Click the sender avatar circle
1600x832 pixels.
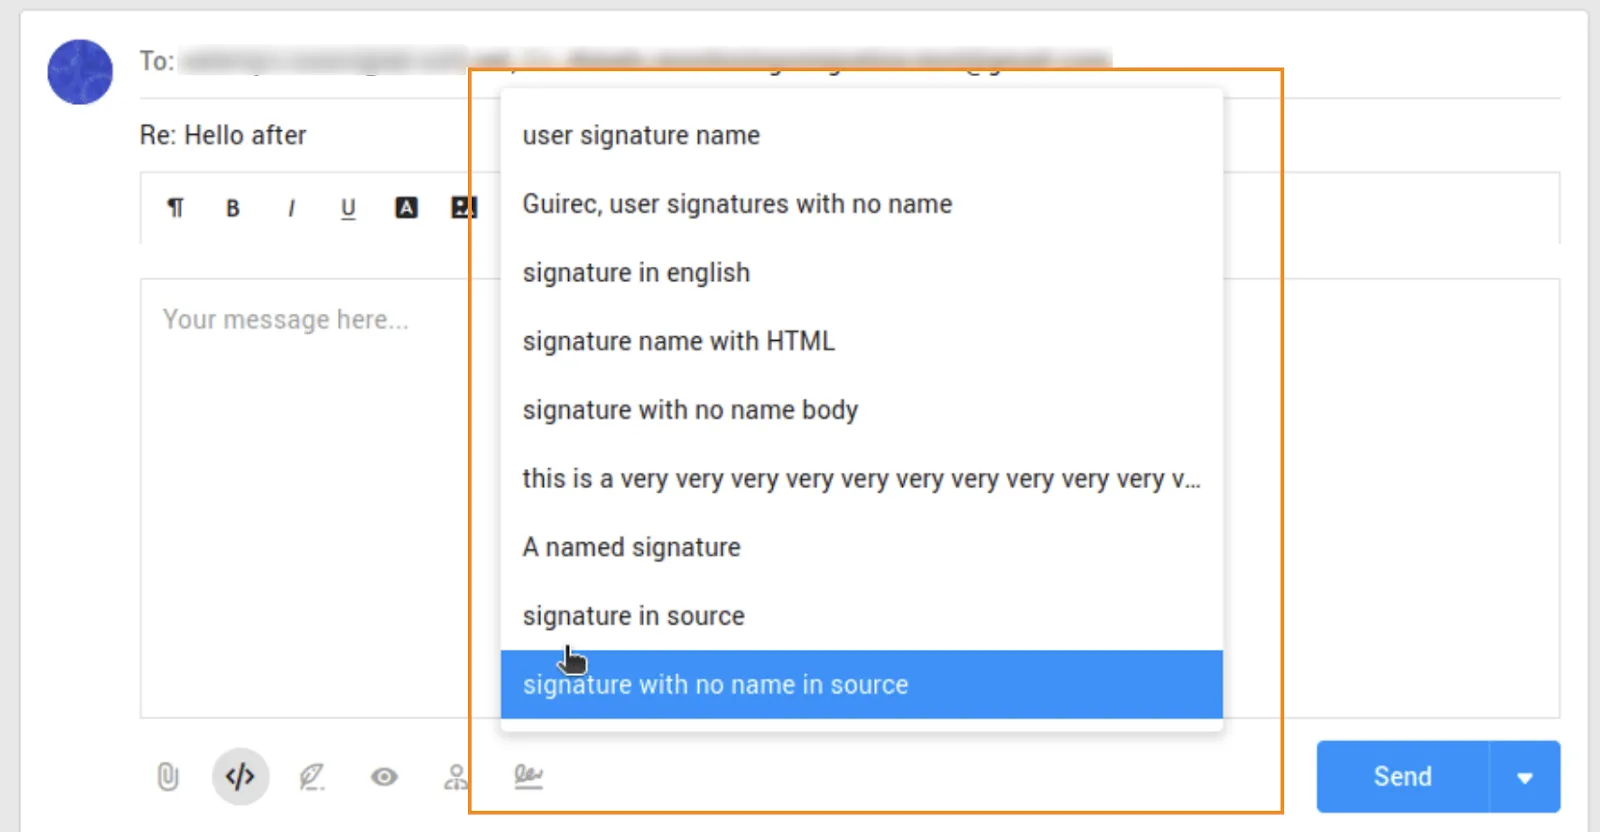pyautogui.click(x=80, y=72)
